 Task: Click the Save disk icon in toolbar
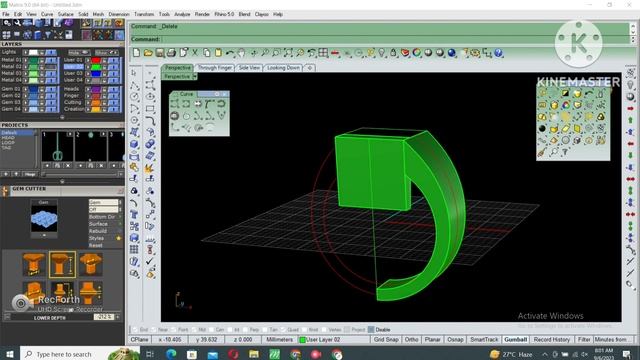(x=160, y=53)
